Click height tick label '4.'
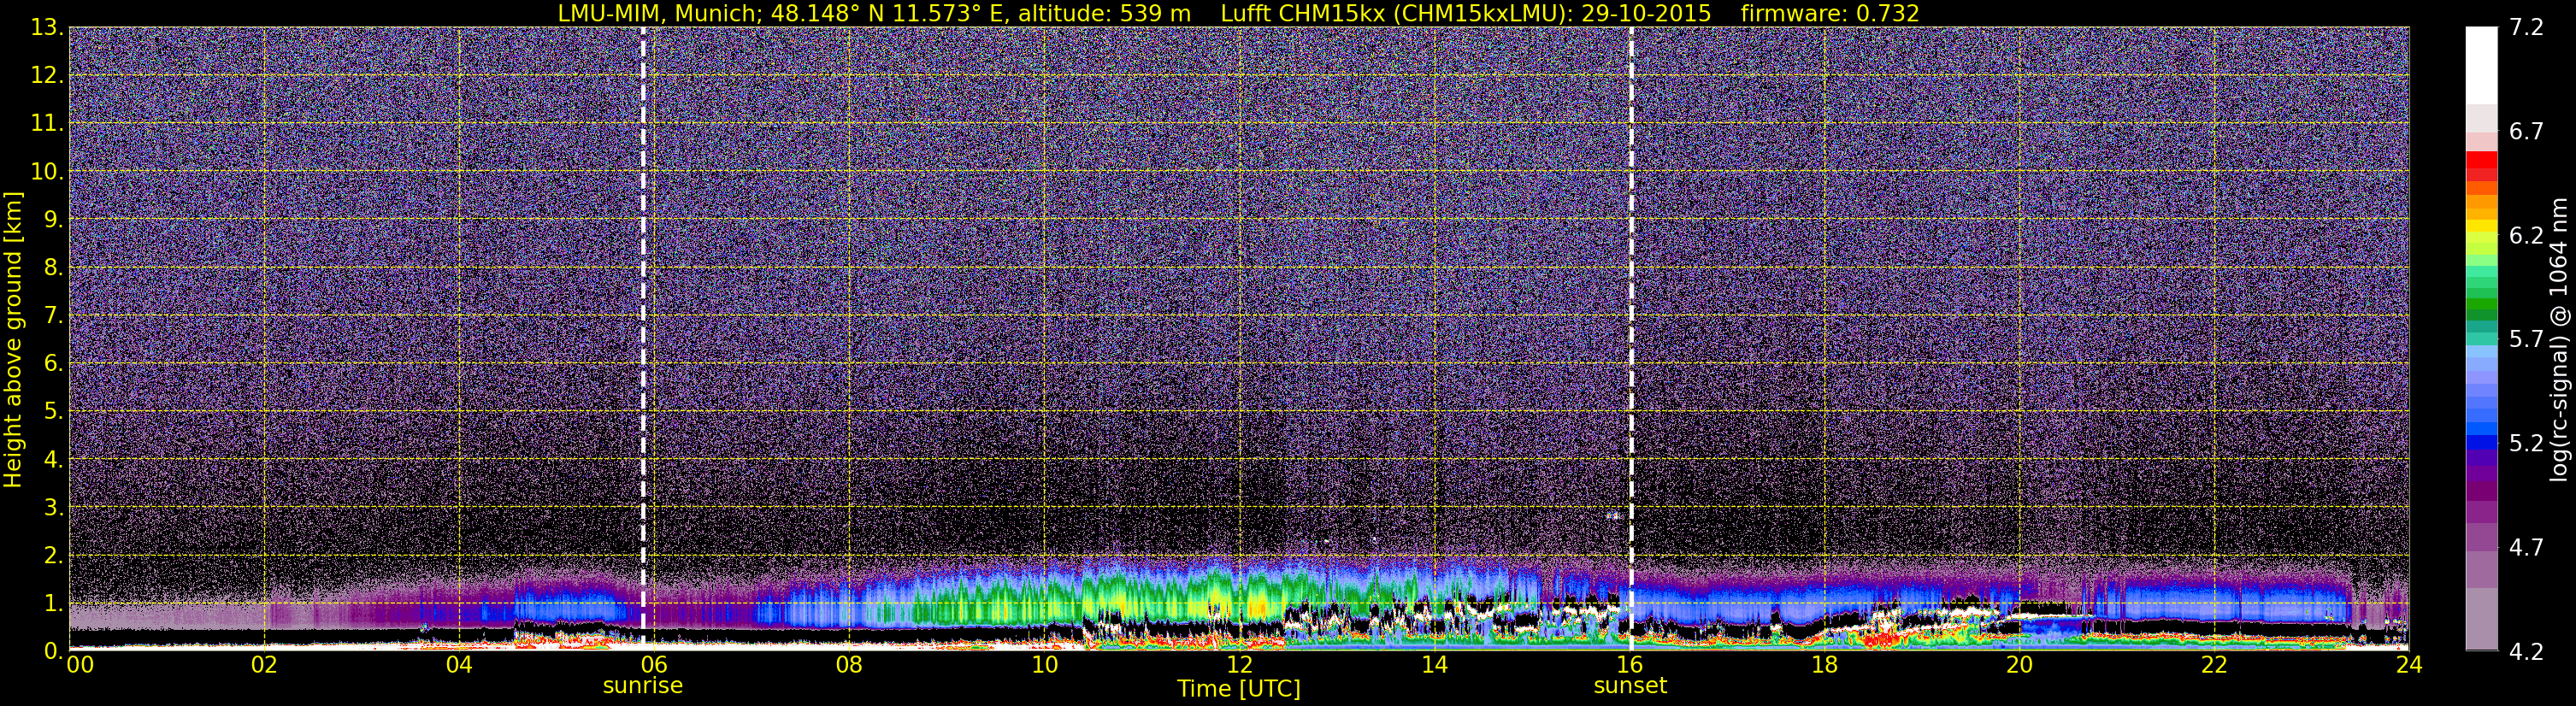This screenshot has width=2576, height=706. [x=53, y=460]
